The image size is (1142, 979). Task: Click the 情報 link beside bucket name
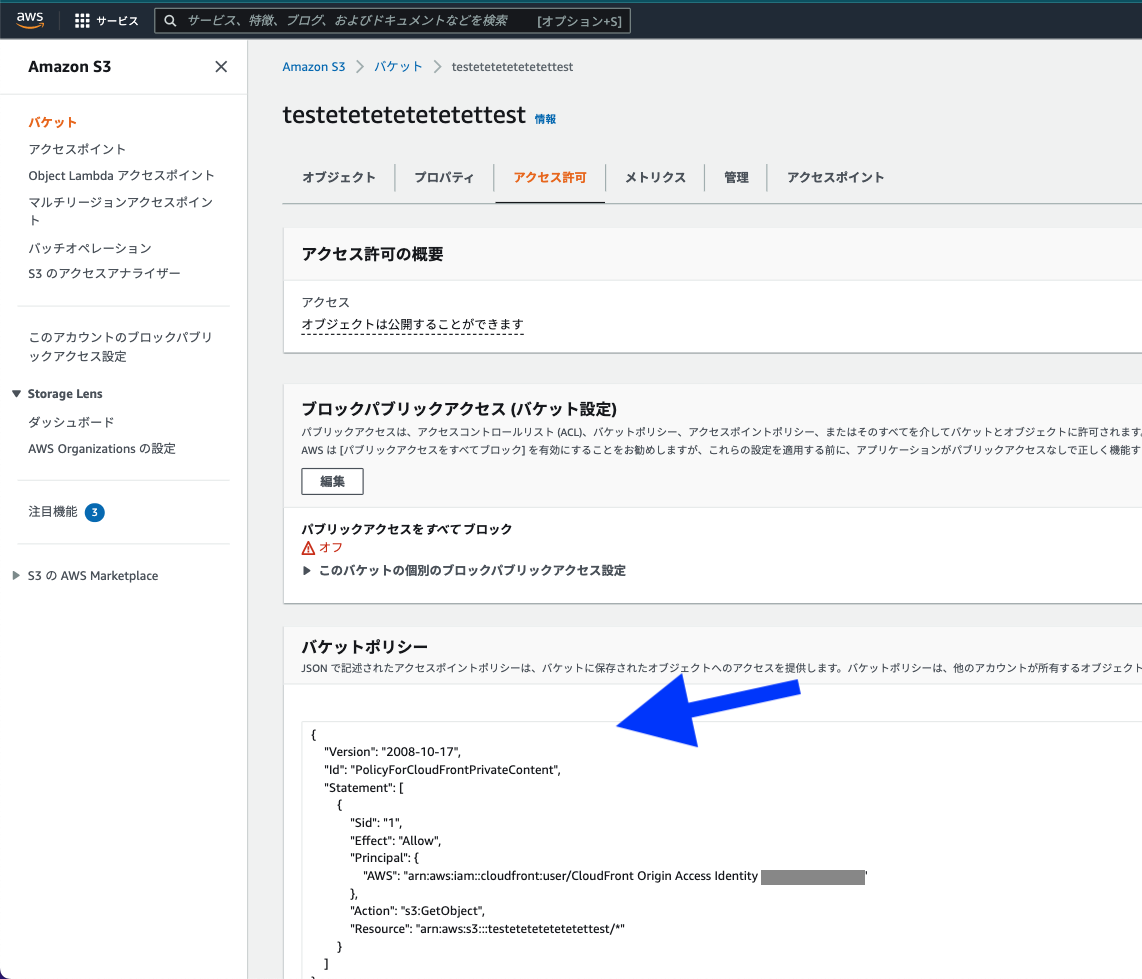(546, 119)
